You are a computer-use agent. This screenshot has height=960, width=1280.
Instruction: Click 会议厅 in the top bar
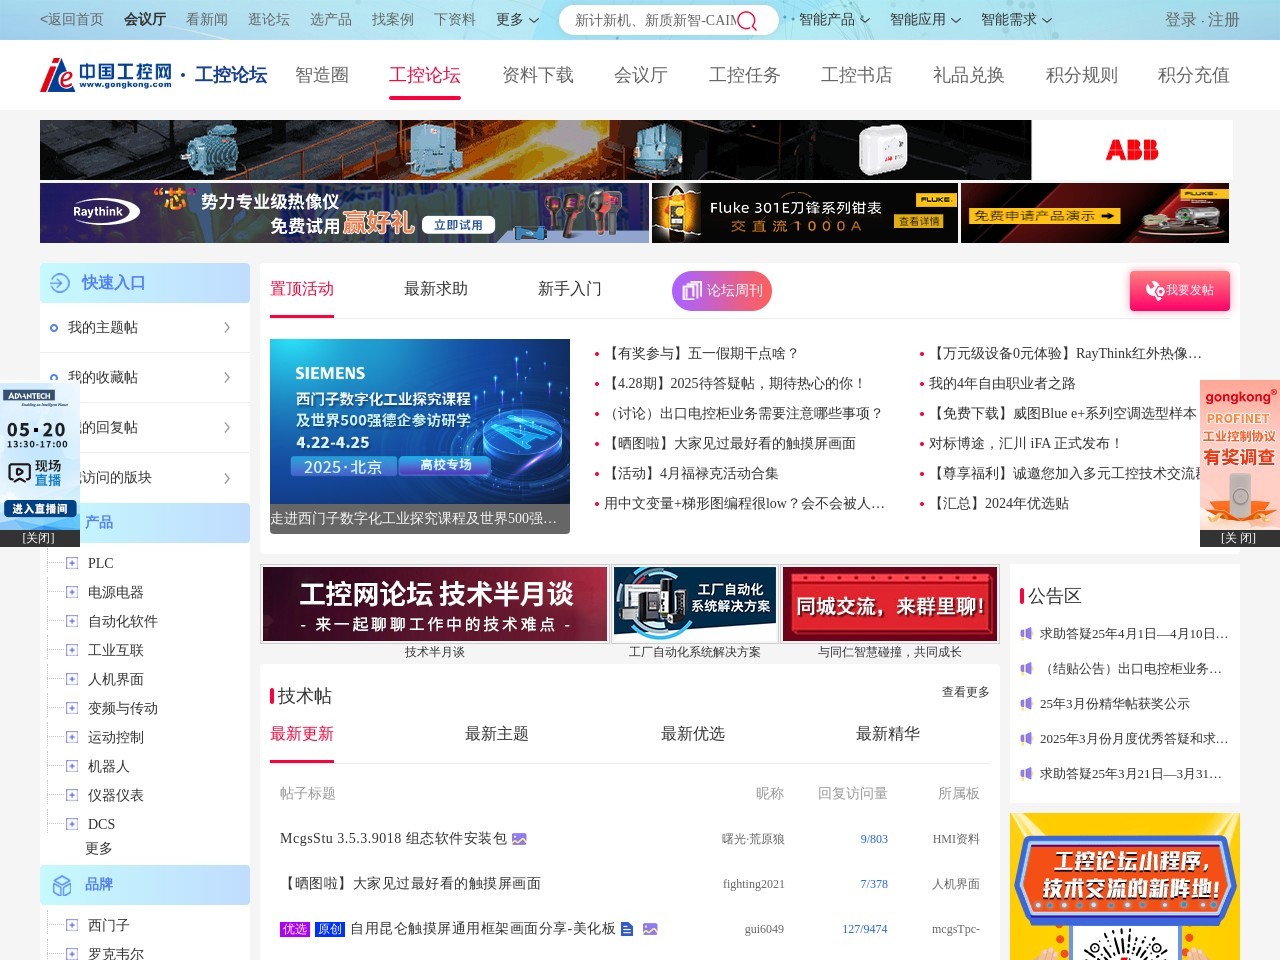[145, 20]
